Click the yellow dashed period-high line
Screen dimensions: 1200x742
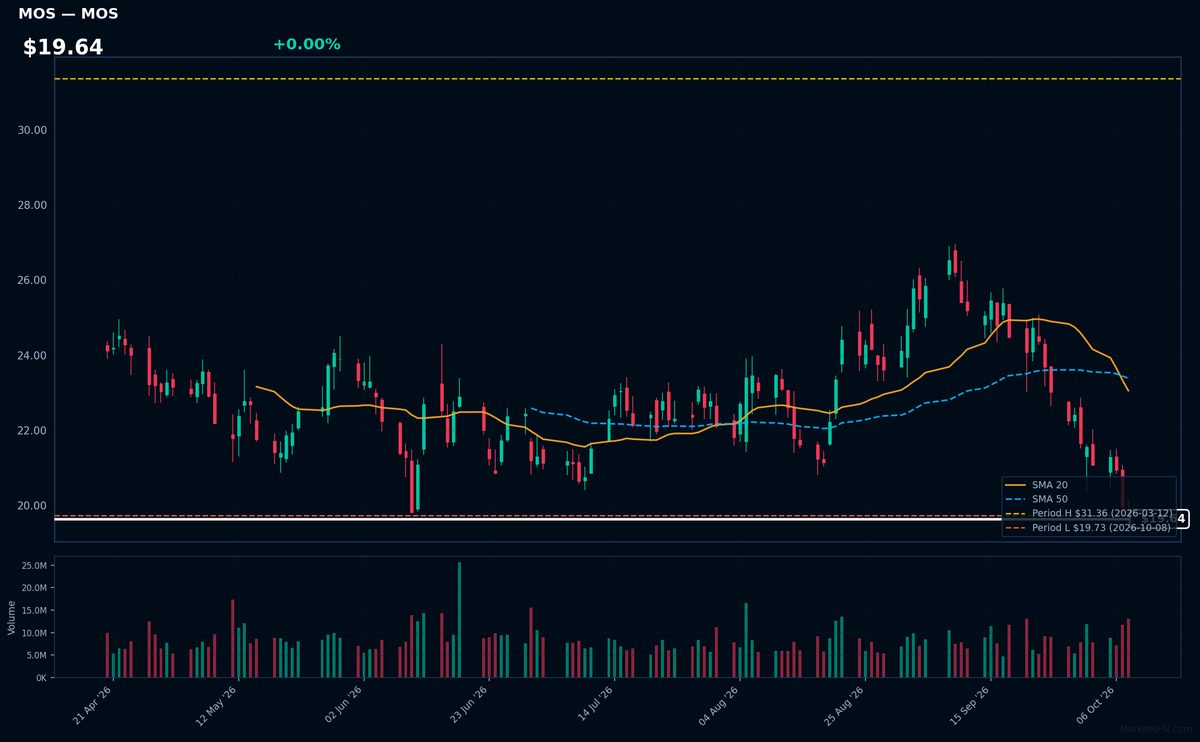click(x=617, y=78)
